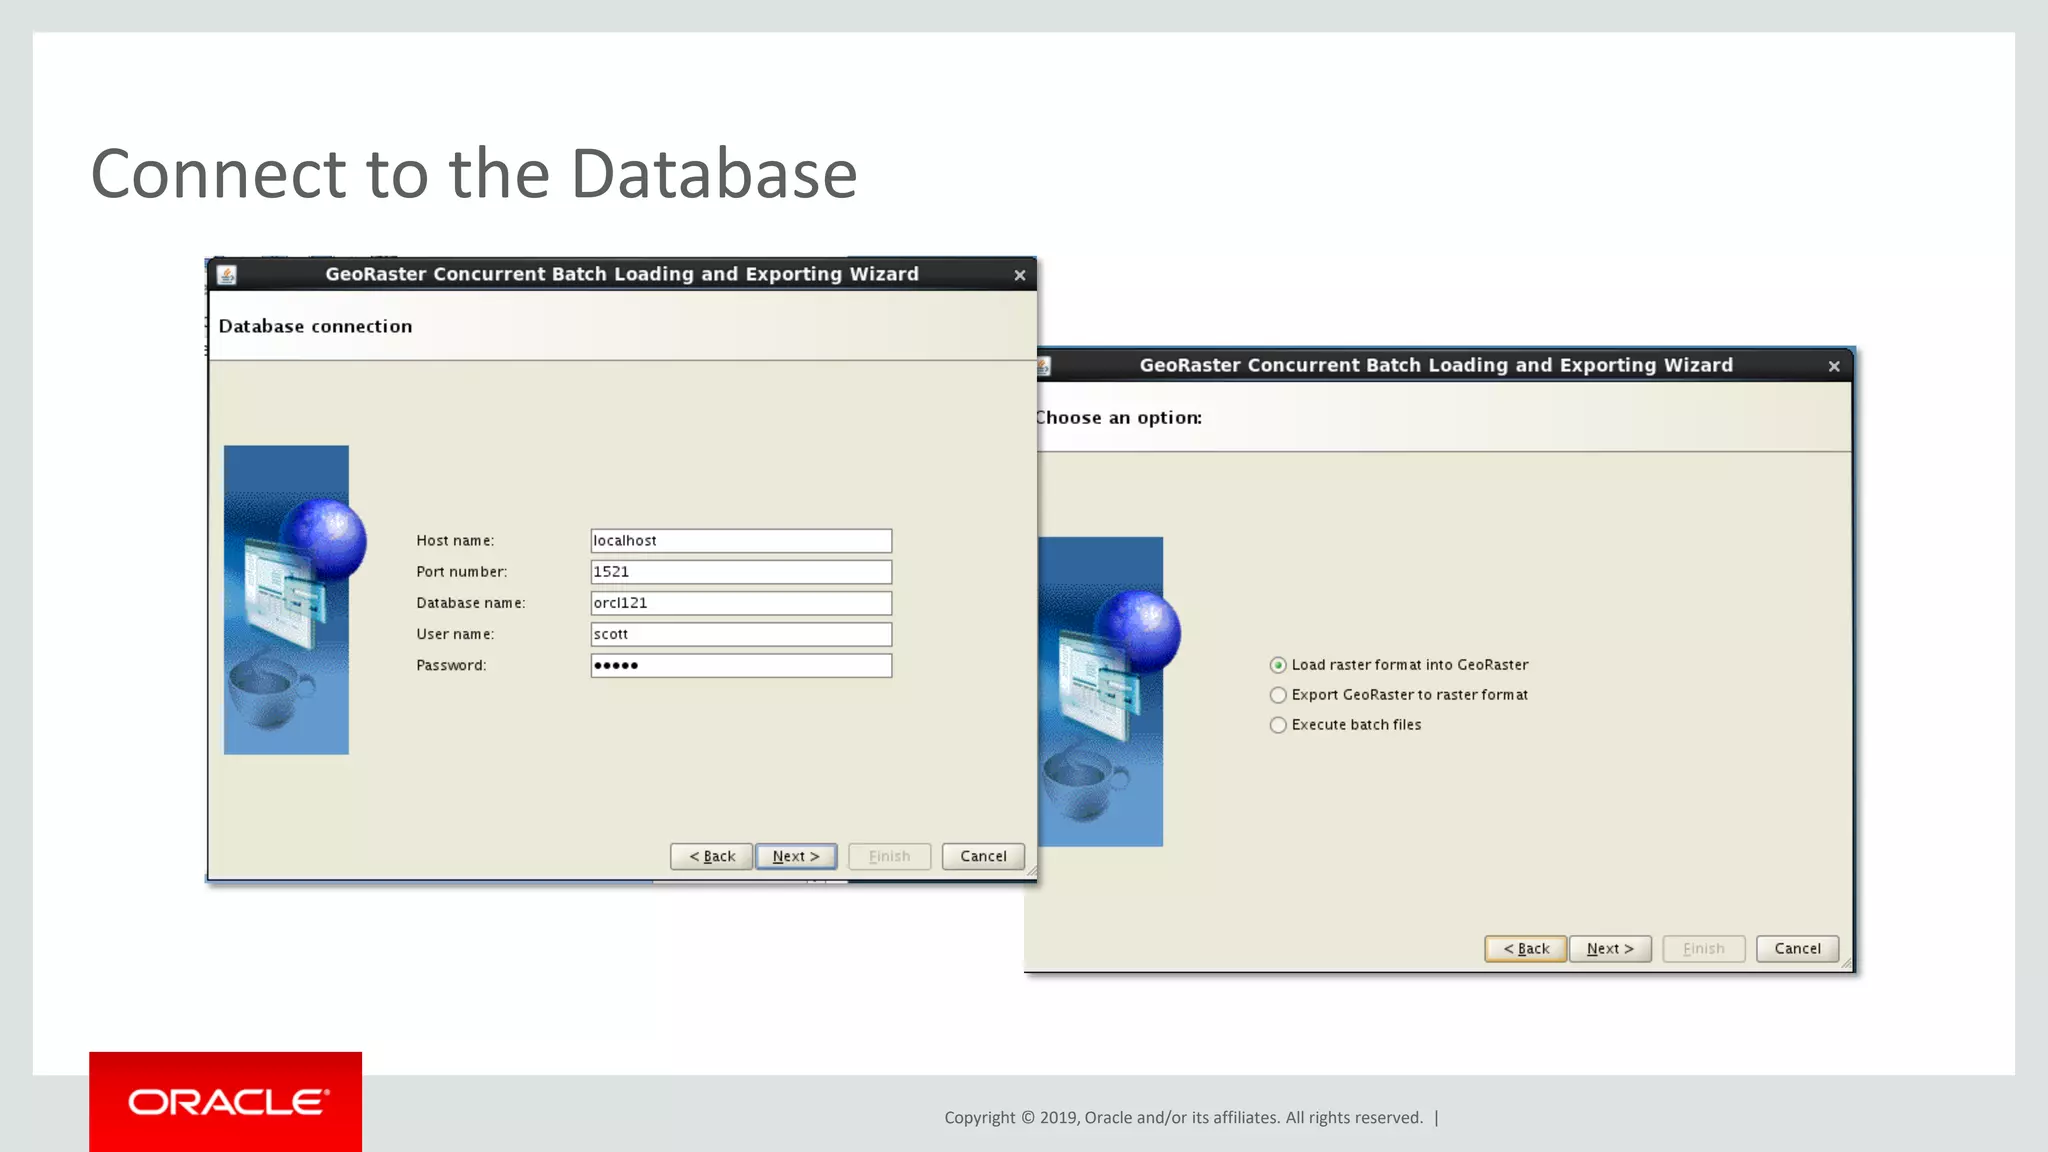2048x1152 pixels.
Task: Click the disabled Finish button in Database connection window
Action: (889, 856)
